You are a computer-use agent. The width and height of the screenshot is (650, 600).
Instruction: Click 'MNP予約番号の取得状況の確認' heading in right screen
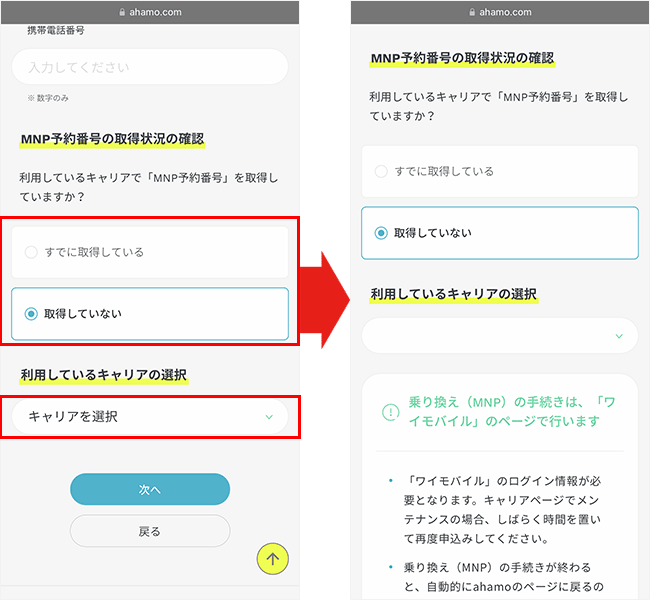(462, 58)
